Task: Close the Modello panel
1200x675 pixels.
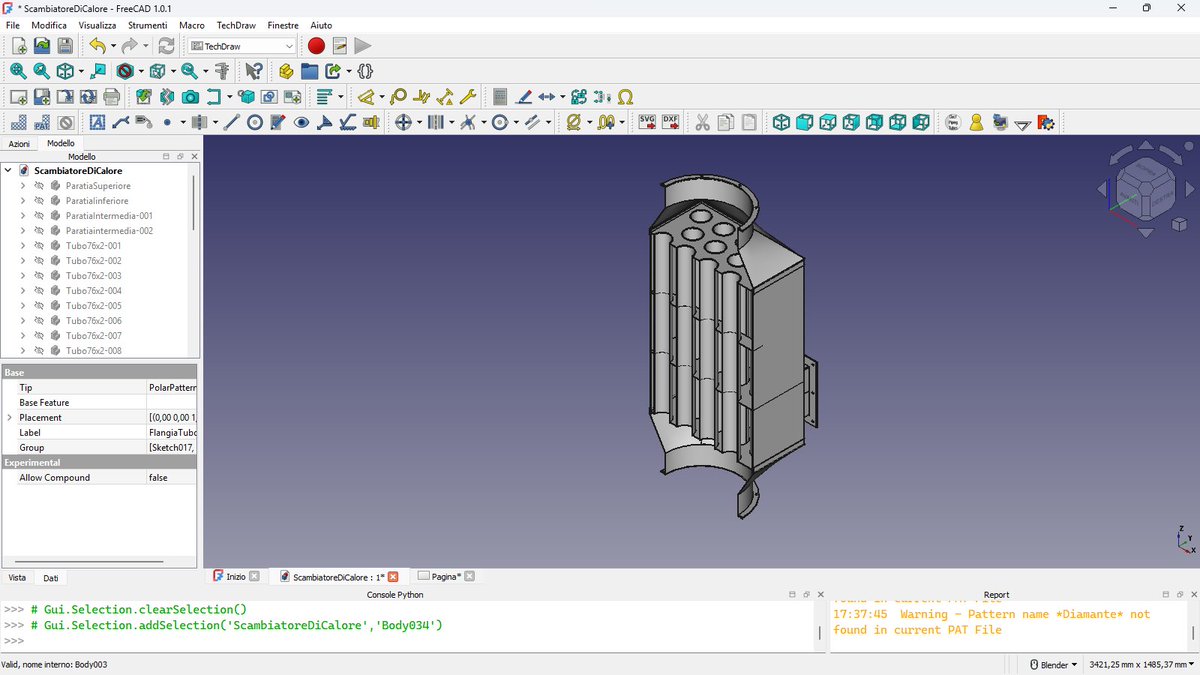Action: (x=194, y=157)
